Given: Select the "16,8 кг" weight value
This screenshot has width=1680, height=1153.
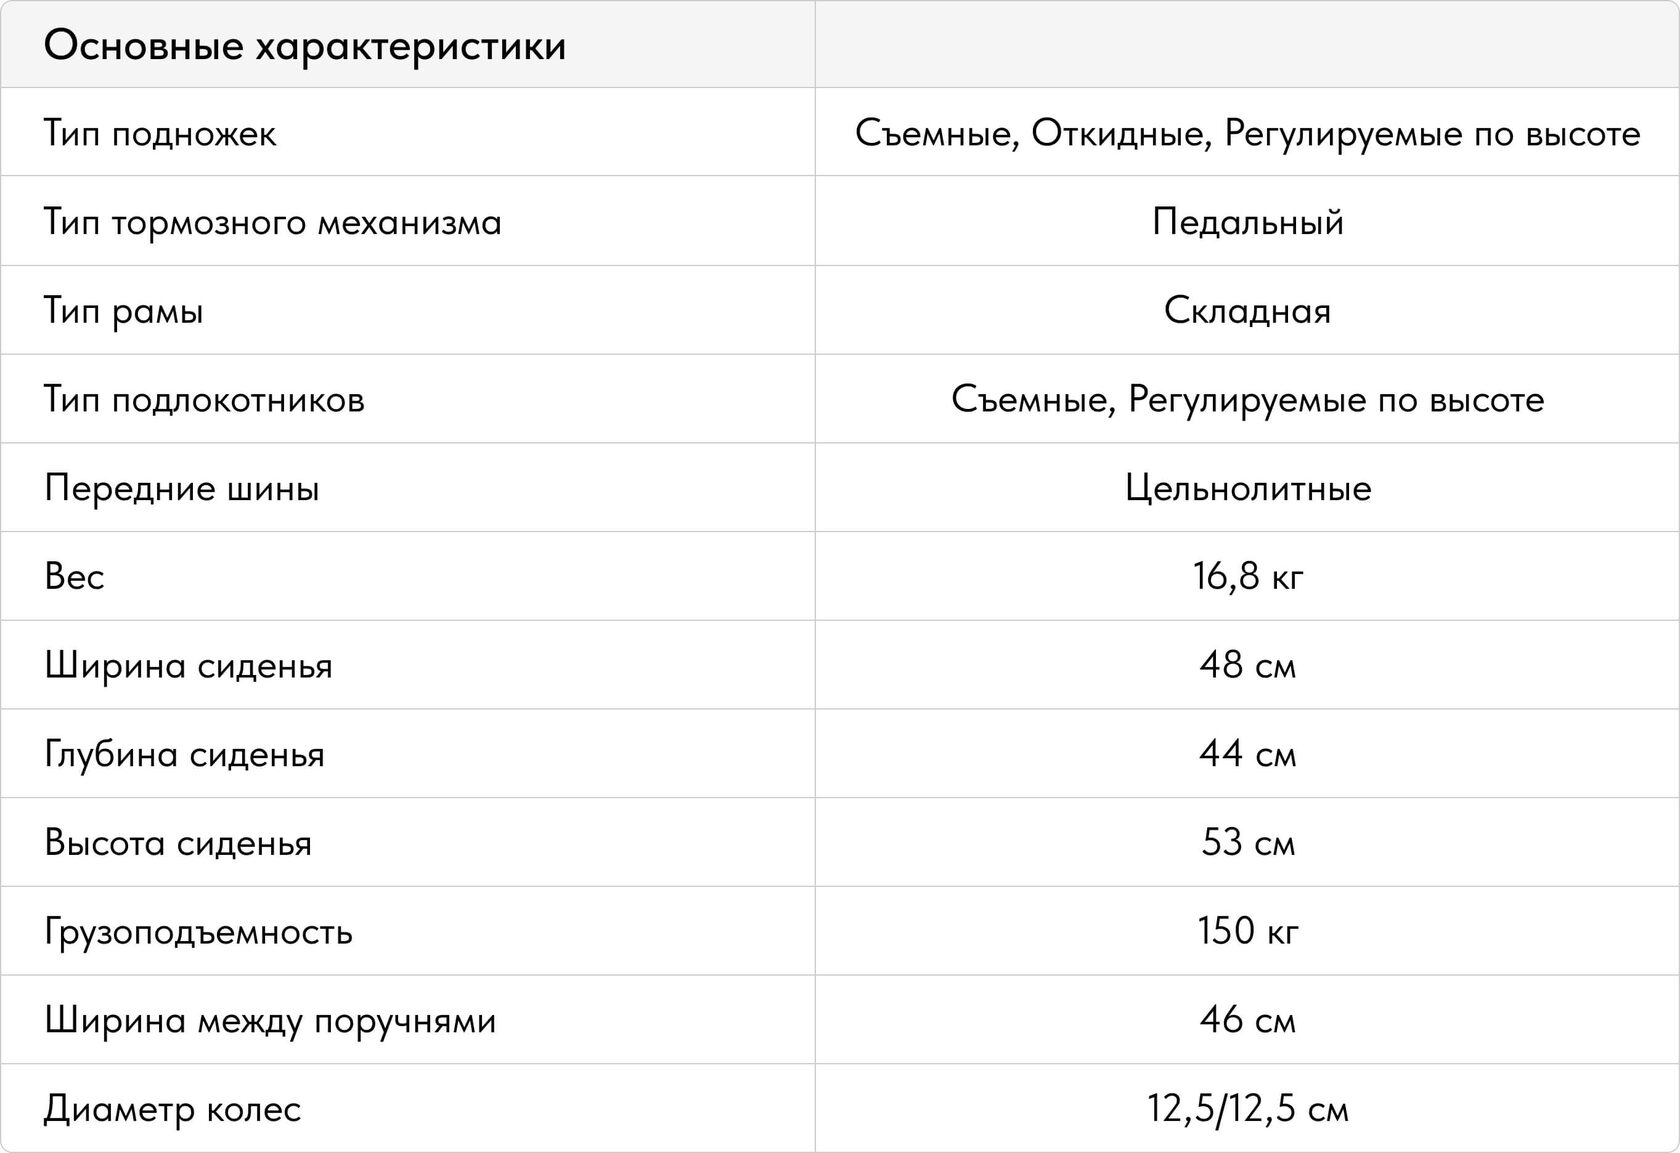Looking at the screenshot, I should (x=1247, y=577).
